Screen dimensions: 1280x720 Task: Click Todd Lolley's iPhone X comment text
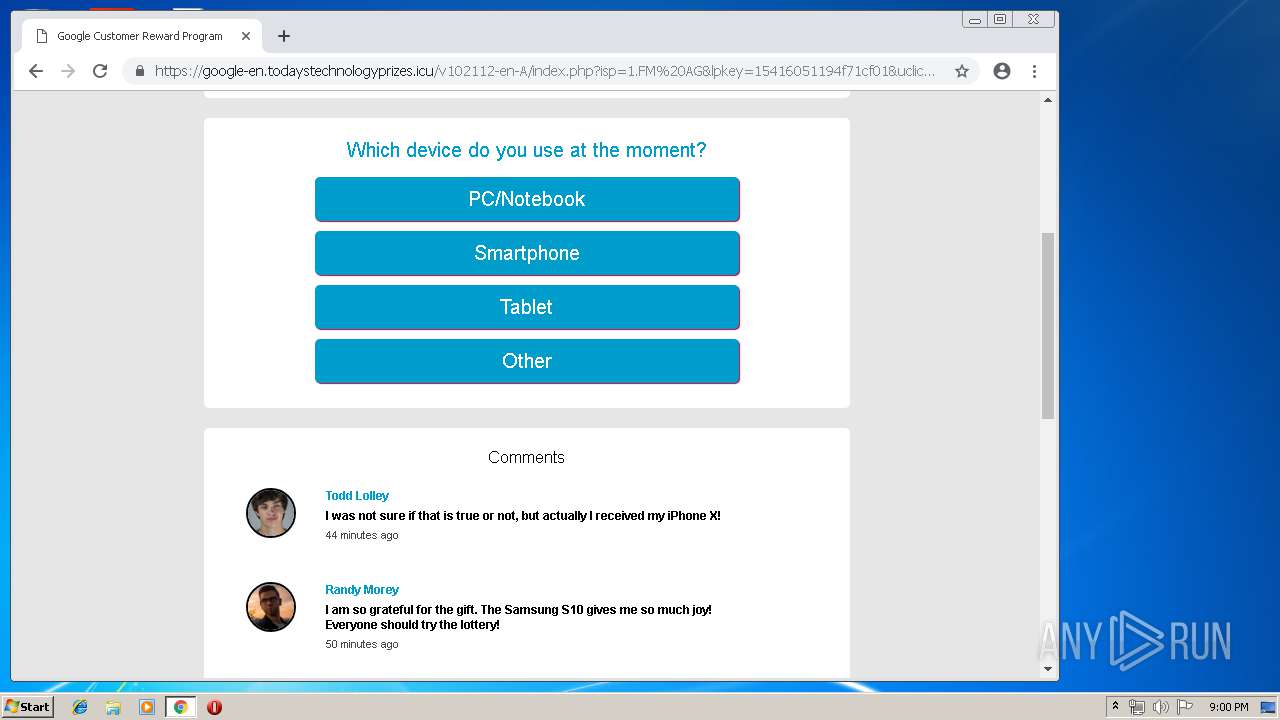coord(523,516)
